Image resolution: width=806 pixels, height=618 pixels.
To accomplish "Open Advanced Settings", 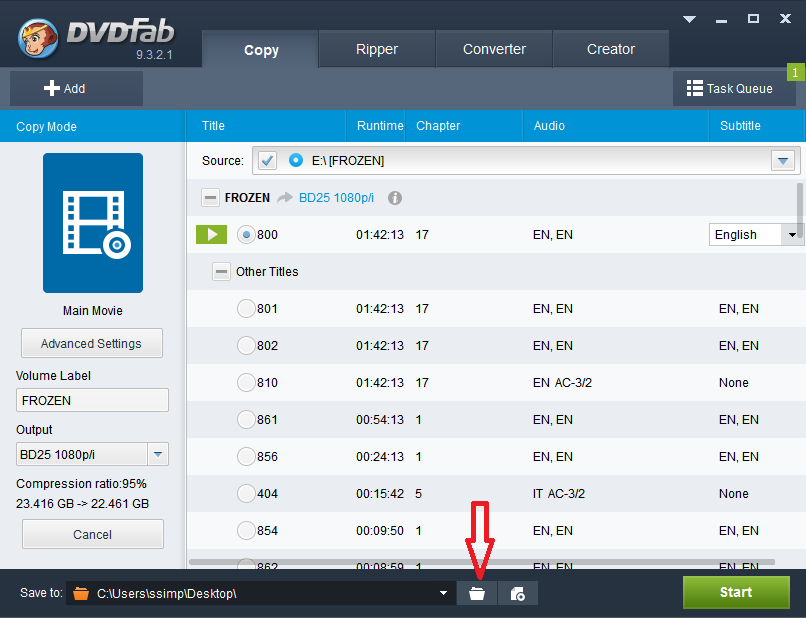I will [x=91, y=343].
